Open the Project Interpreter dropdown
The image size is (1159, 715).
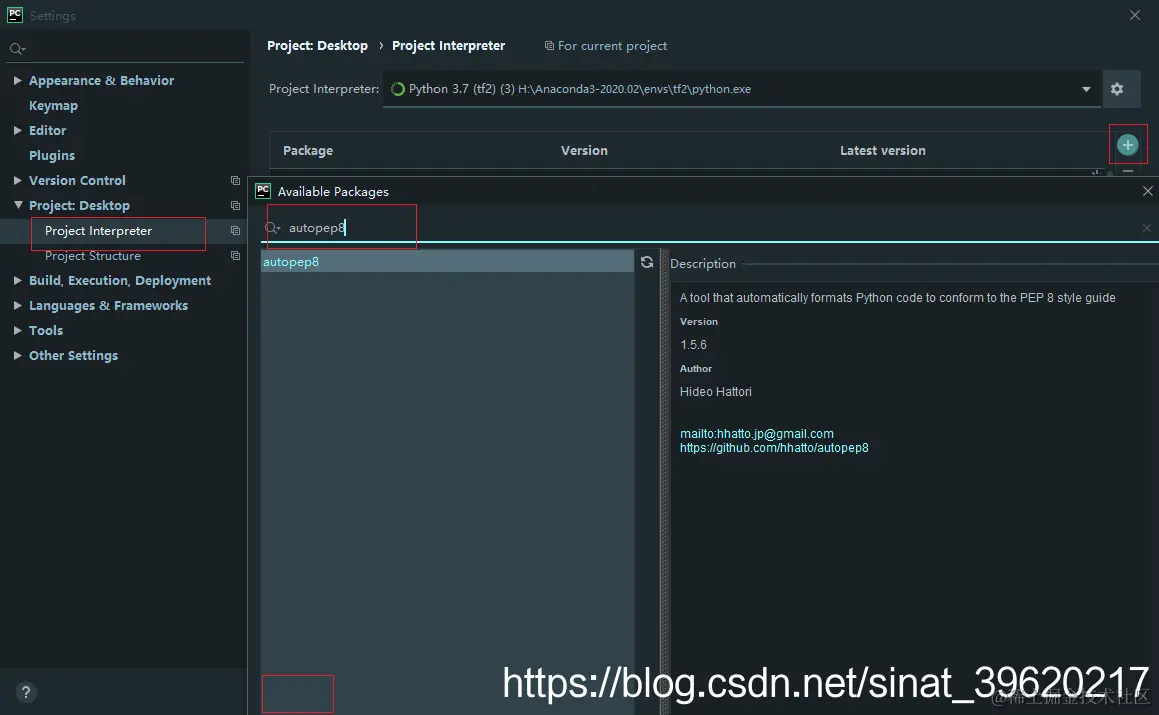tap(1086, 89)
